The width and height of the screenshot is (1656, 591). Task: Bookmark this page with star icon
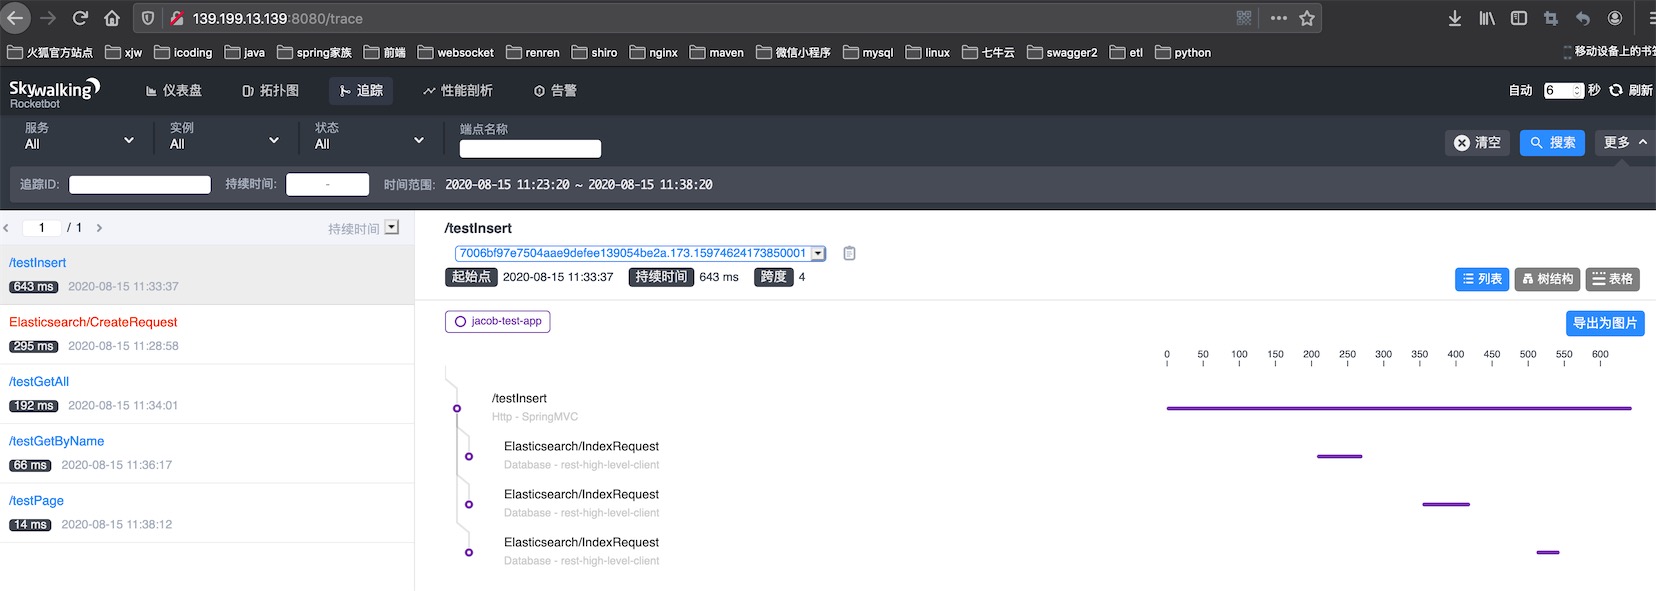coord(1307,18)
